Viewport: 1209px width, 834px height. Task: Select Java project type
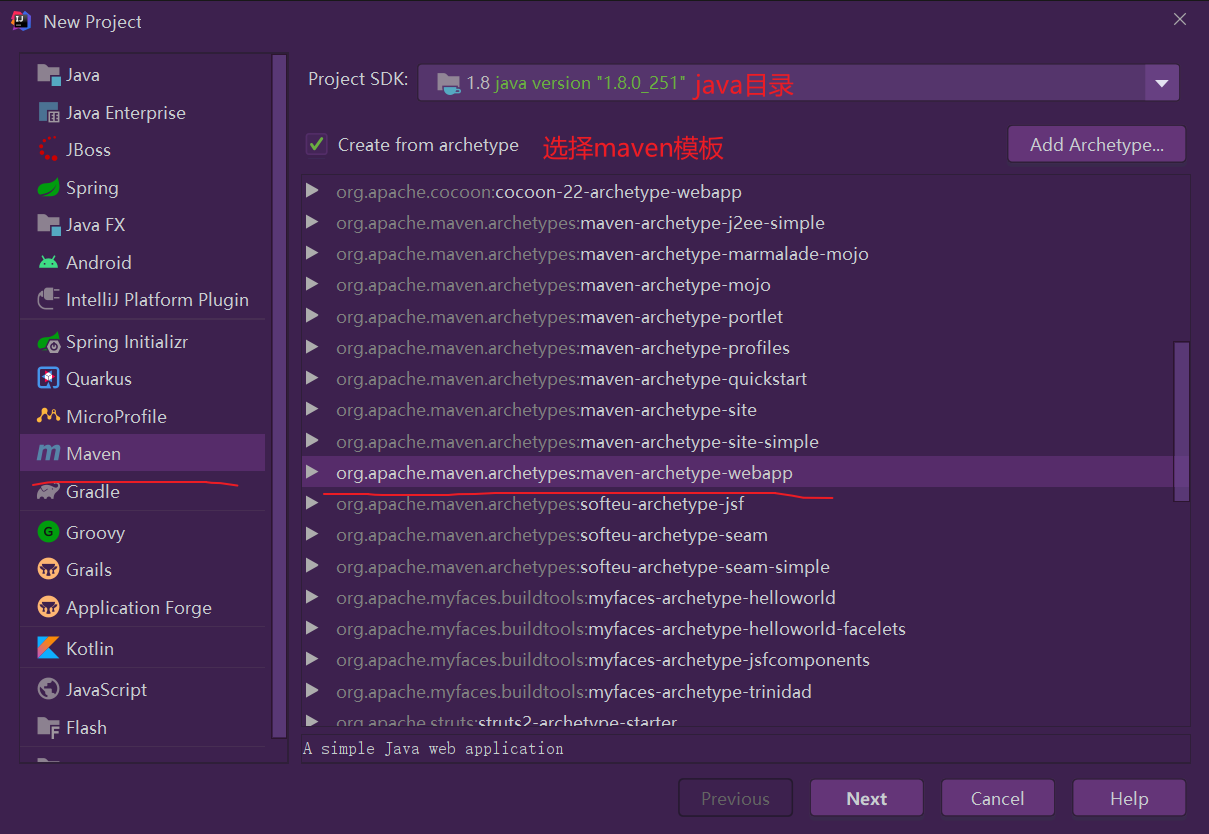tap(143, 75)
